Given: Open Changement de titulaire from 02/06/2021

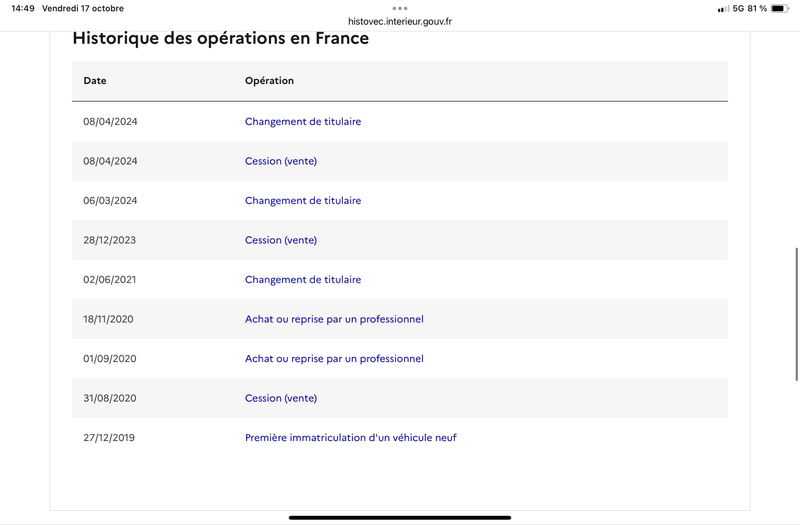Looking at the screenshot, I should [x=303, y=280].
